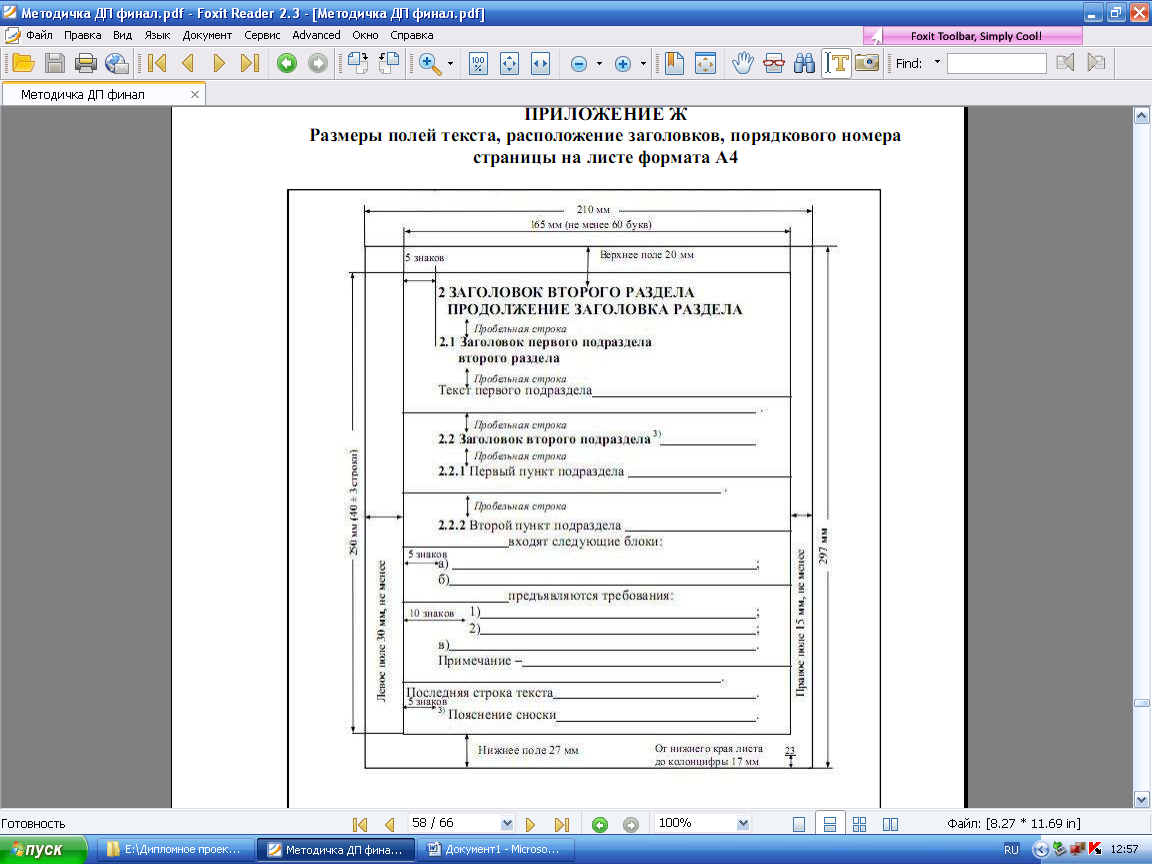
Task: Switch to Single Page layout
Action: tap(799, 824)
